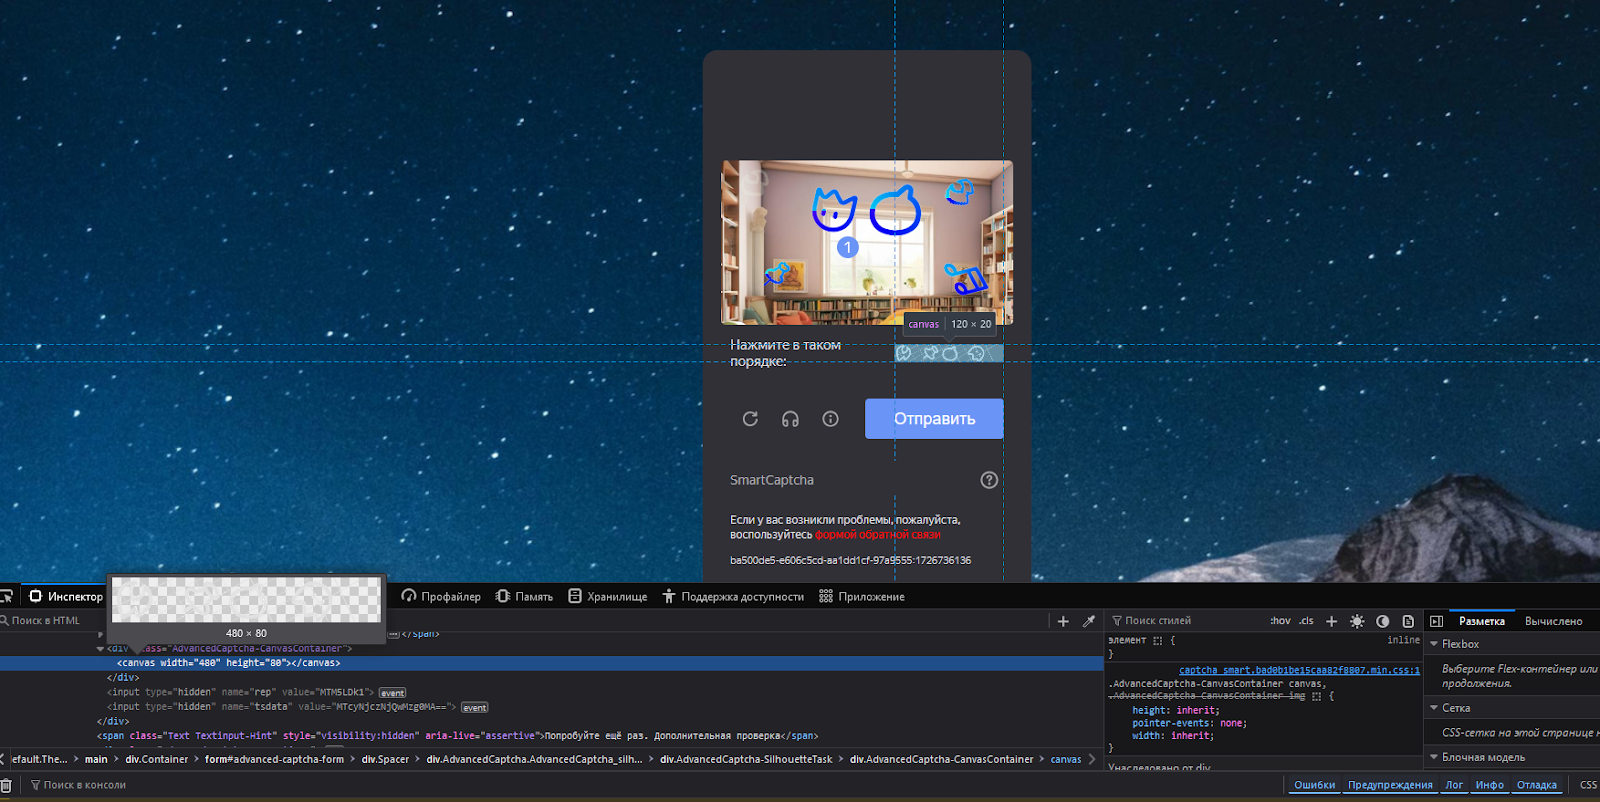
Task: Select the div.Container breadcrumb
Action: [x=156, y=759]
